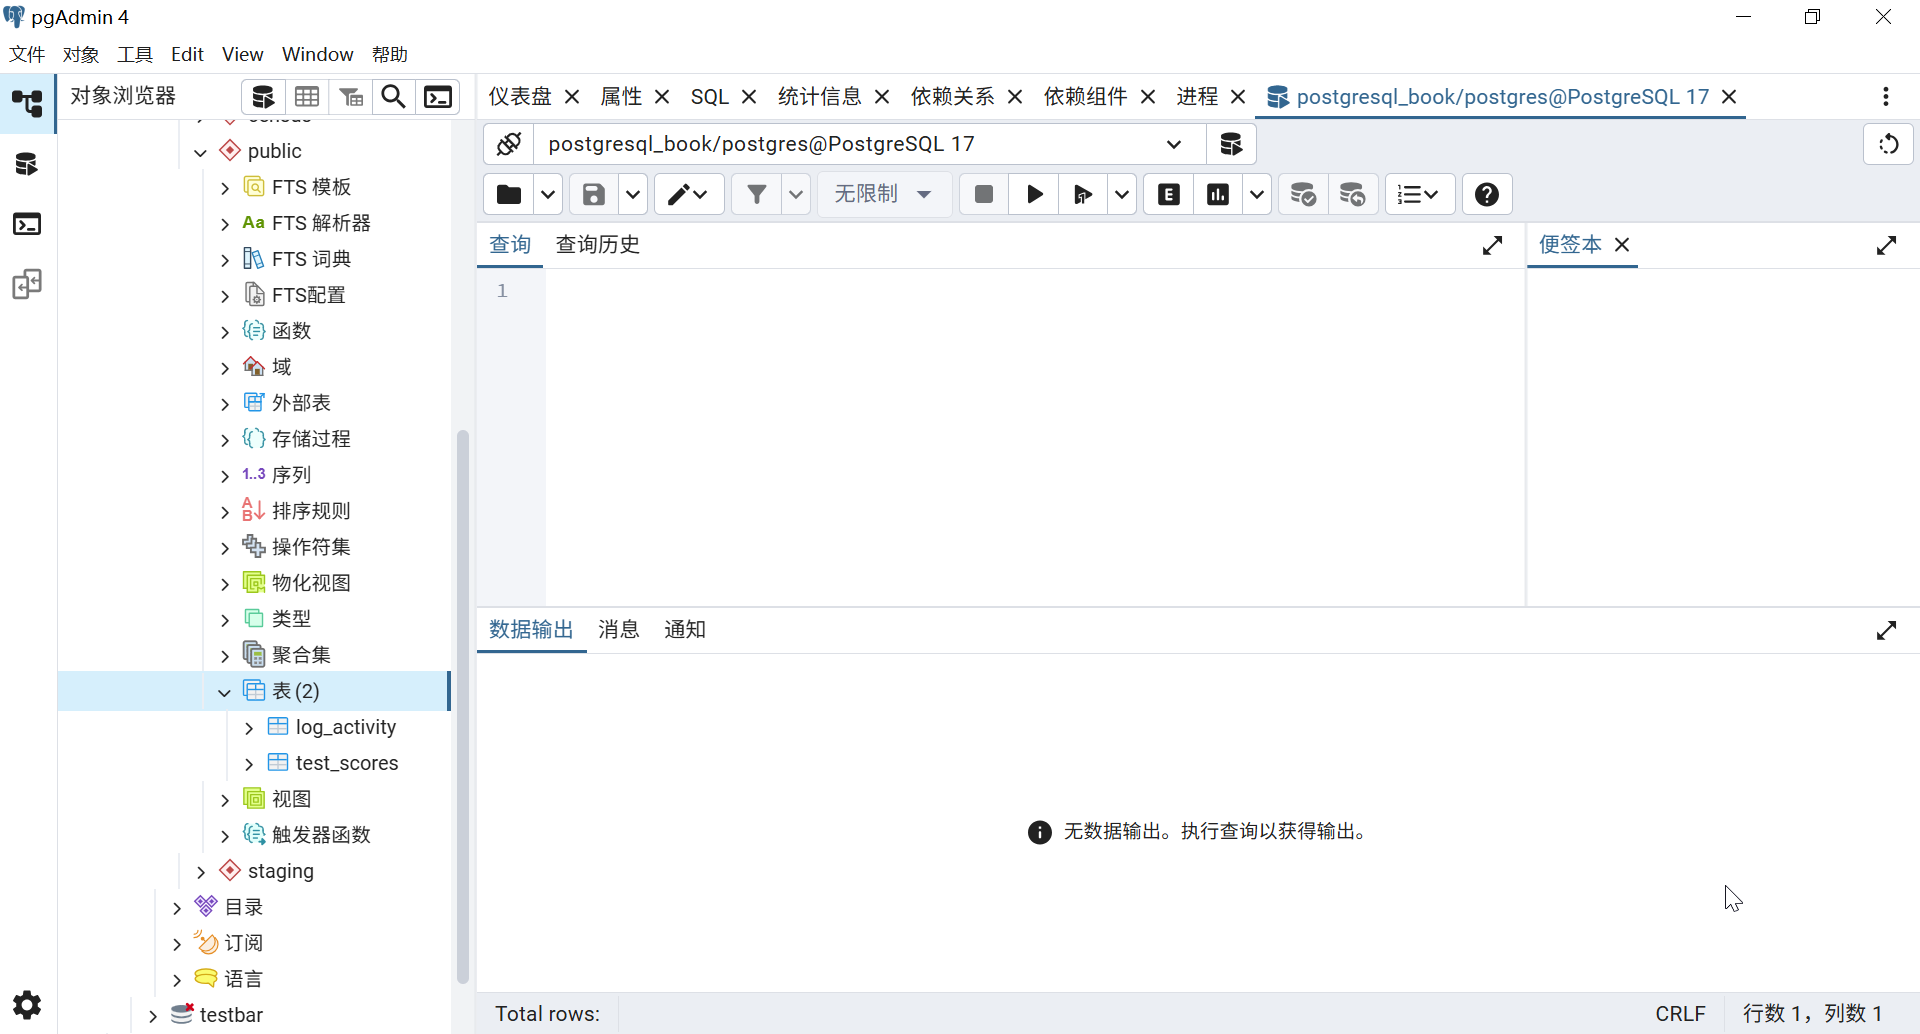Open the 工具 menu
This screenshot has height=1034, width=1920.
tap(135, 54)
